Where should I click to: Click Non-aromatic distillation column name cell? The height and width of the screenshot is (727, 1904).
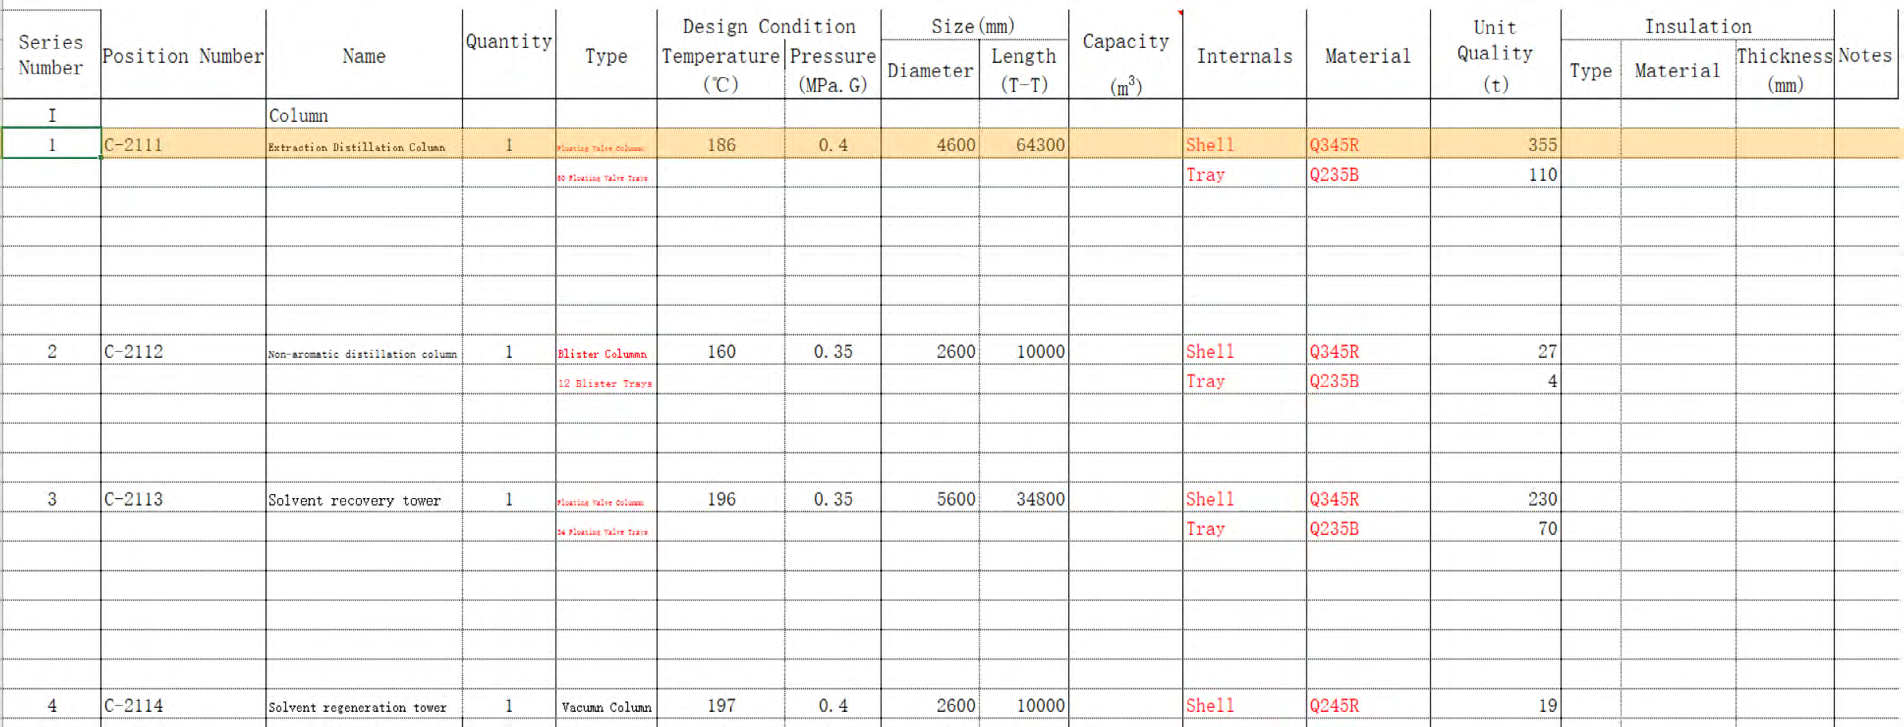click(364, 351)
